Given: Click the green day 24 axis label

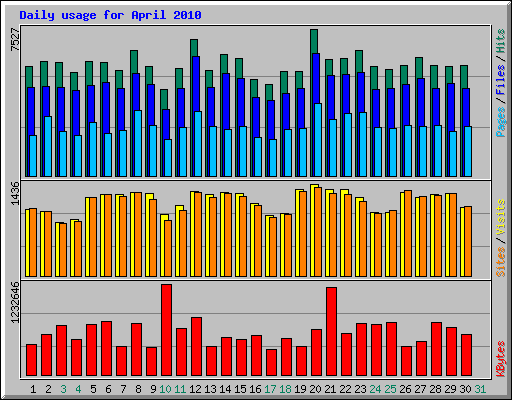Looking at the screenshot, I should pyautogui.click(x=375, y=389).
